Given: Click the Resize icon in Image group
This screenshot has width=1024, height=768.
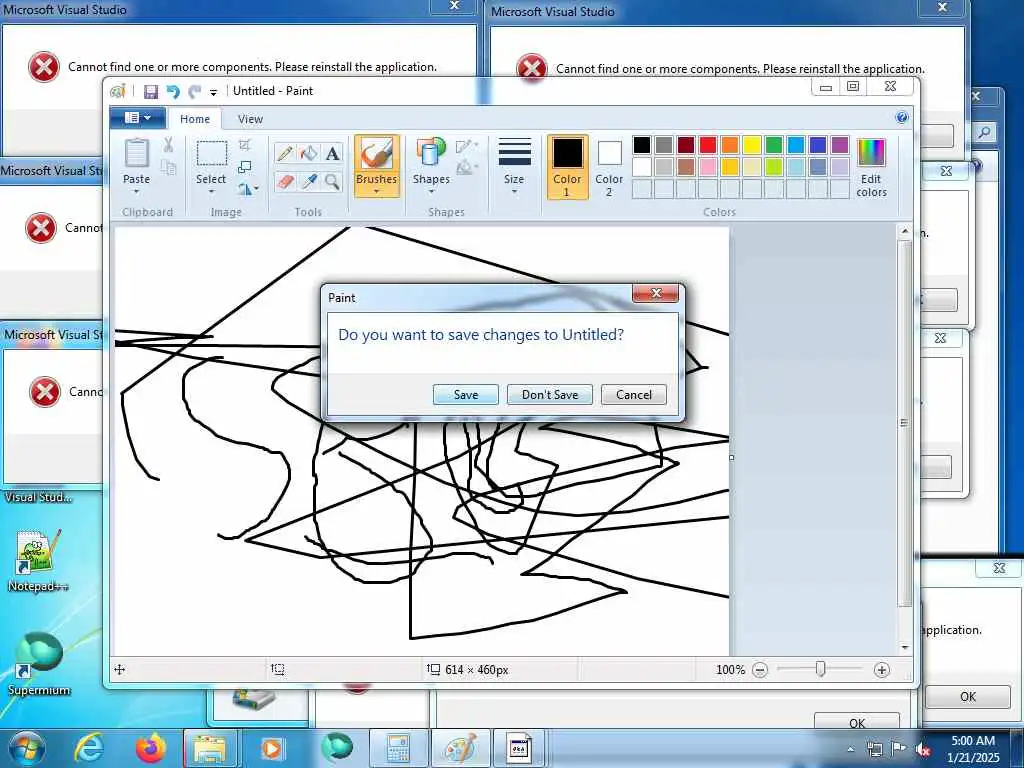Looking at the screenshot, I should (x=245, y=167).
